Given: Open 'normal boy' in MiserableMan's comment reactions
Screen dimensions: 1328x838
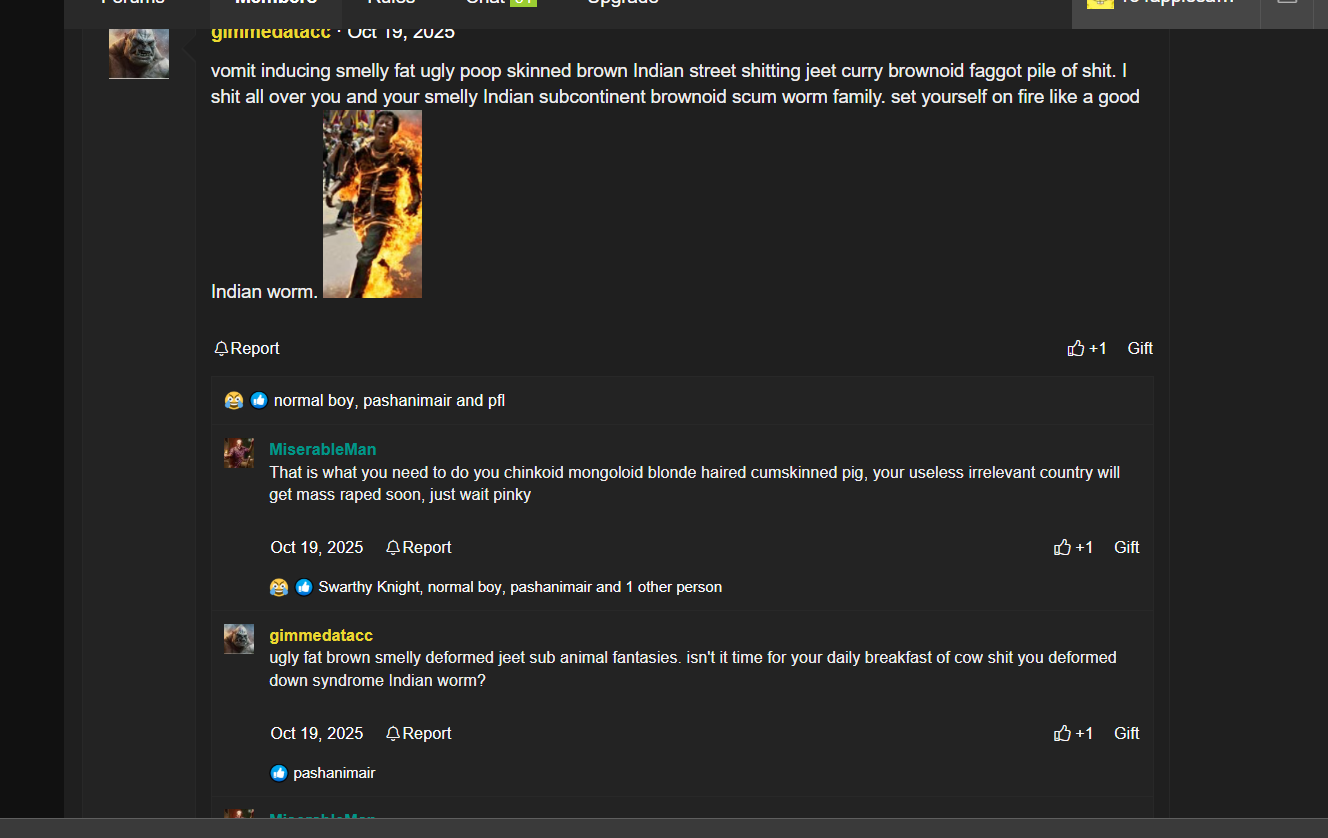Looking at the screenshot, I should (x=465, y=587).
